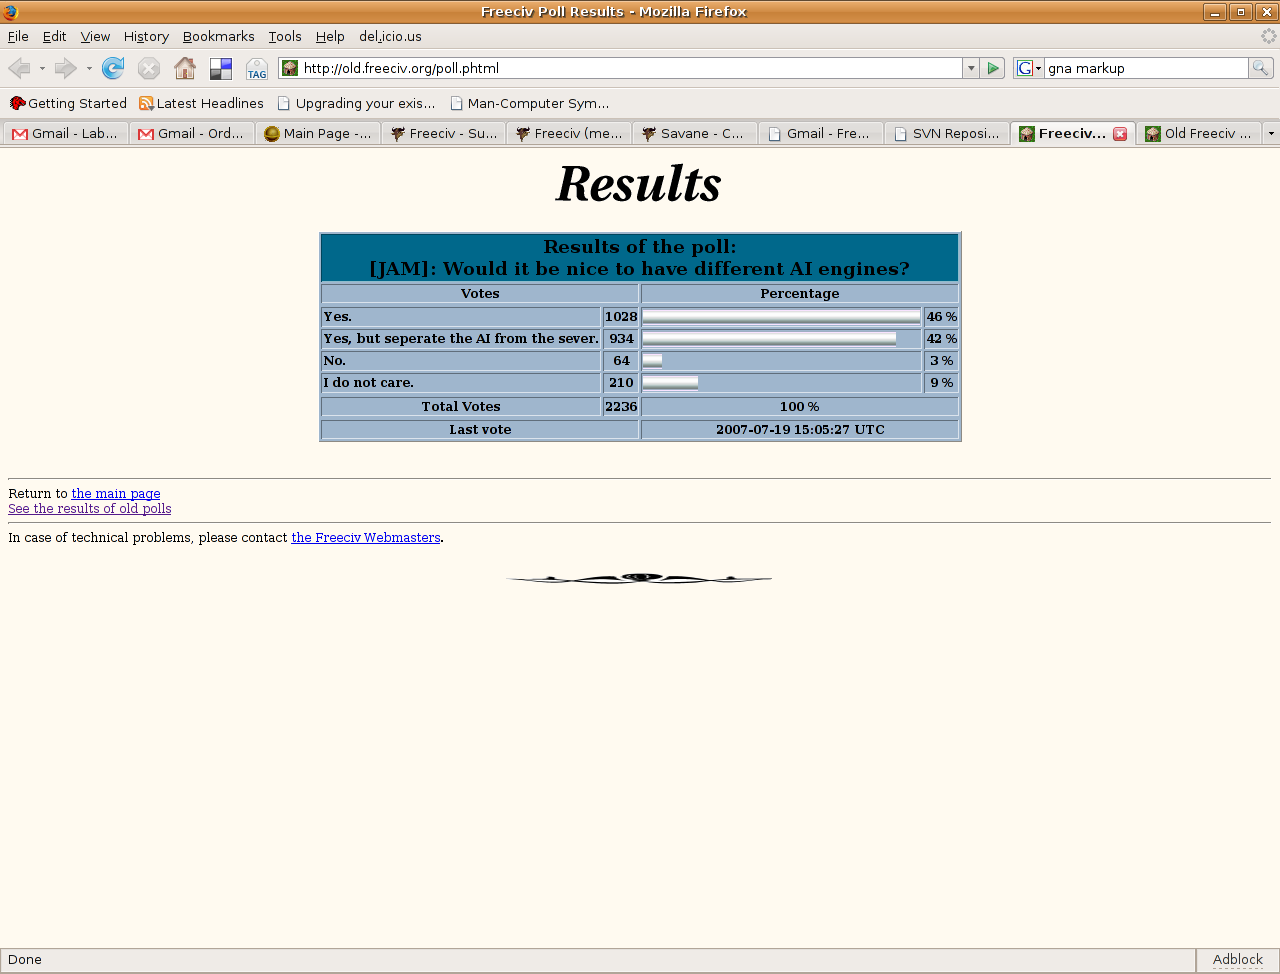Follow the main page link
This screenshot has width=1280, height=974.
click(x=116, y=494)
